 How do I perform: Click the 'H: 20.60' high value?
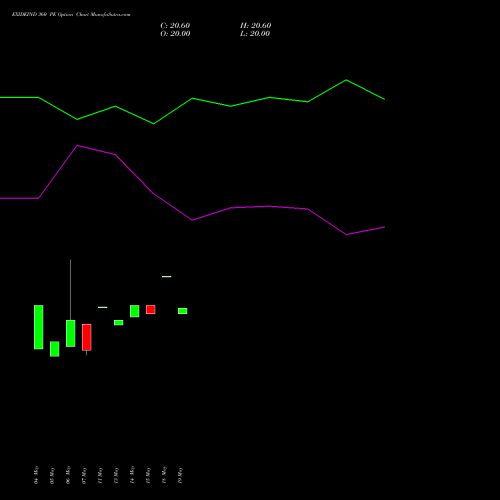[x=255, y=25]
